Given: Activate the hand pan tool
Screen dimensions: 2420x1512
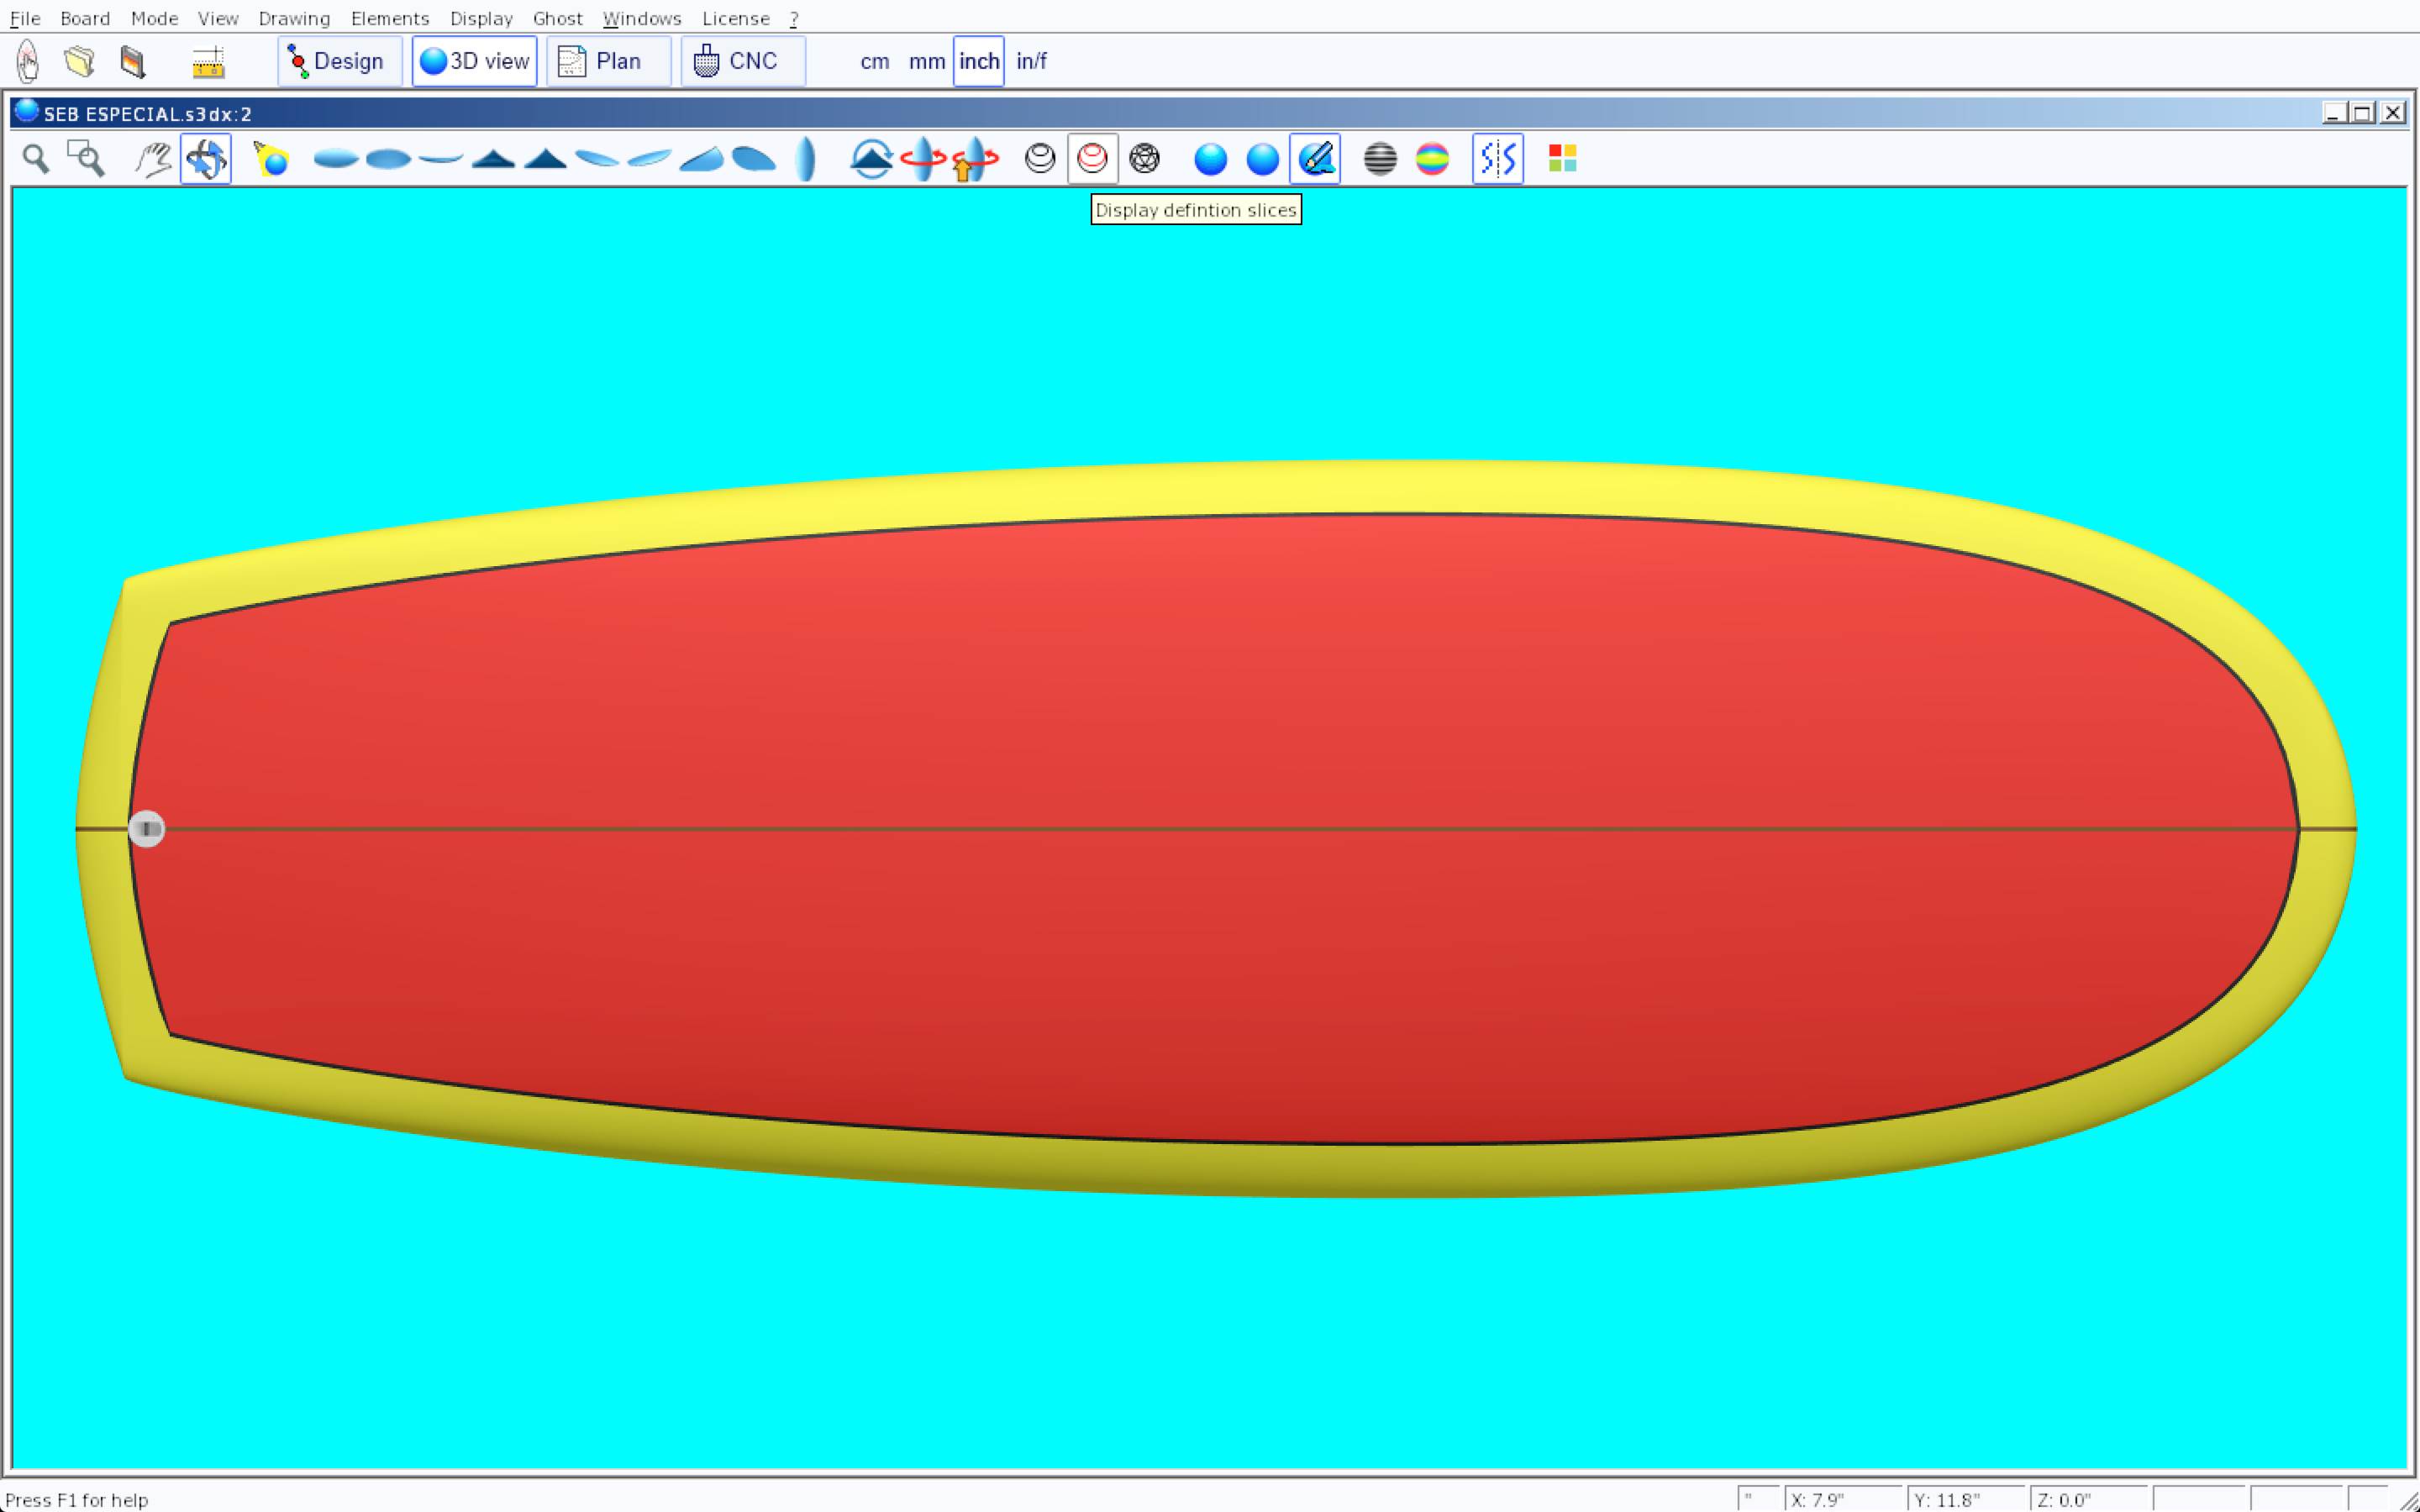Looking at the screenshot, I should click(x=153, y=158).
